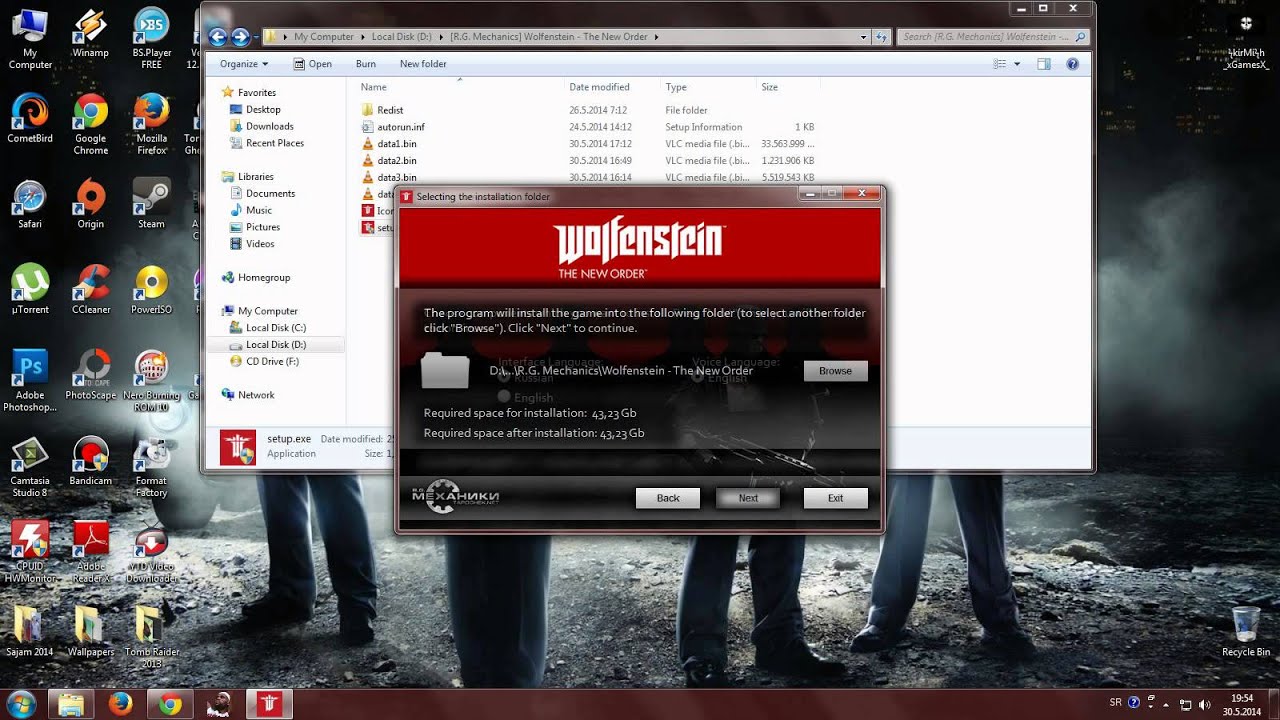Open the Windows Start menu

pyautogui.click(x=21, y=704)
